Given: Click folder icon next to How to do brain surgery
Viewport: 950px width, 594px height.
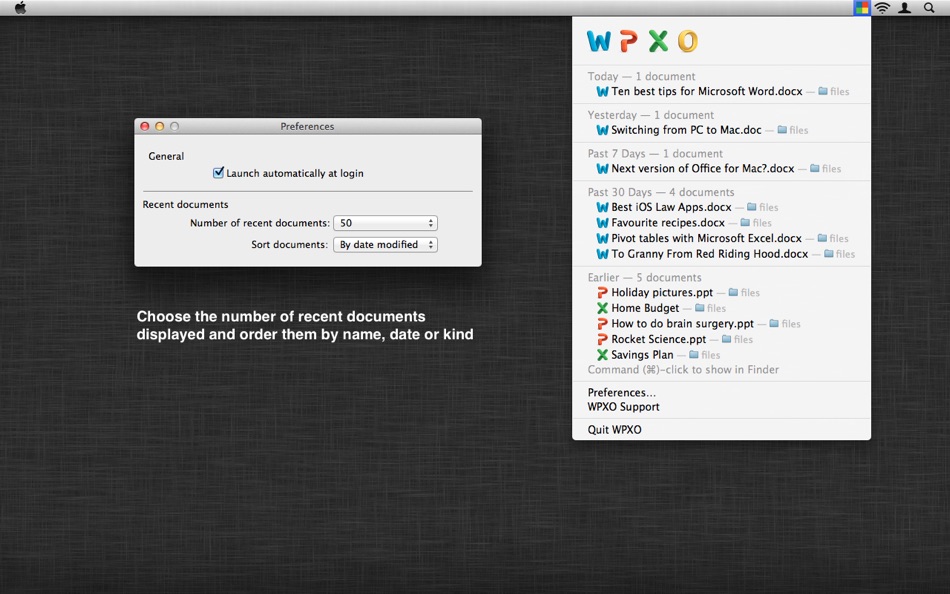Looking at the screenshot, I should tap(774, 324).
